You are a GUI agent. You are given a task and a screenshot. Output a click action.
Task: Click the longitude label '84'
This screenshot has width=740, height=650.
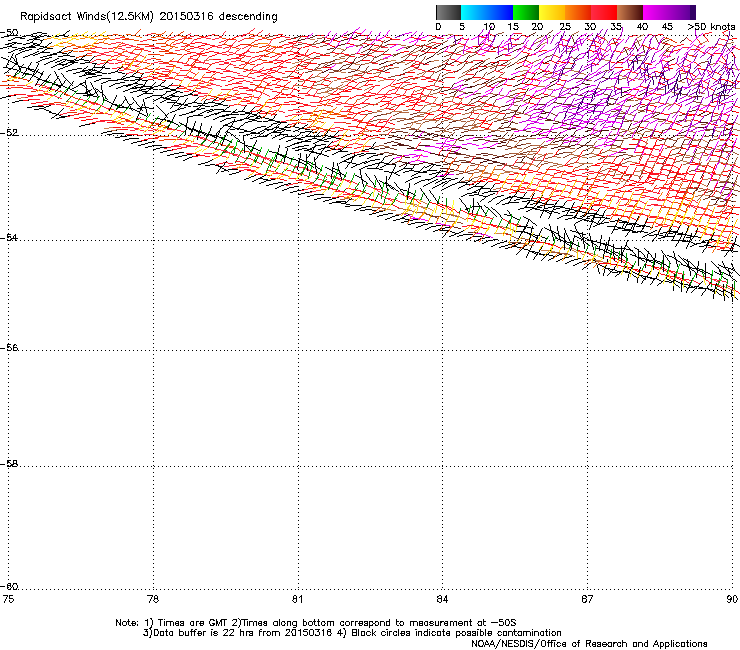[442, 599]
